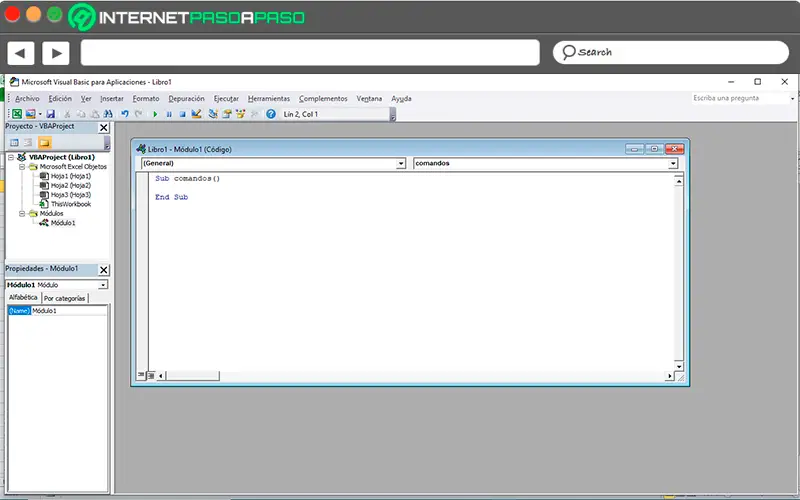Click the Insert UserForm toolbar icon
The image size is (800, 500).
point(31,114)
